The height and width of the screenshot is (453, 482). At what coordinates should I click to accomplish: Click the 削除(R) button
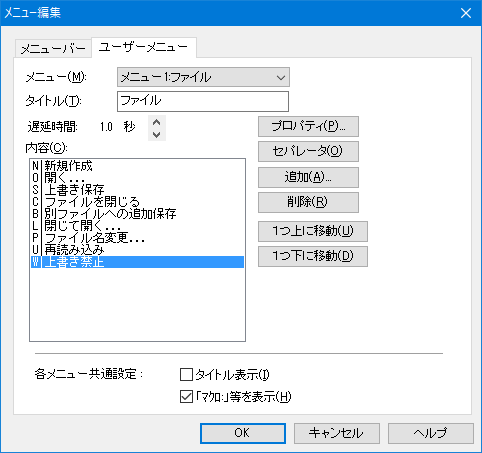[x=308, y=202]
